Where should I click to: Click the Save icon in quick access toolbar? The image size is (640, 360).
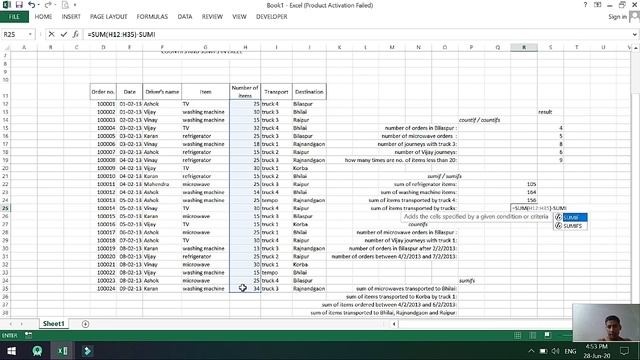19,5
